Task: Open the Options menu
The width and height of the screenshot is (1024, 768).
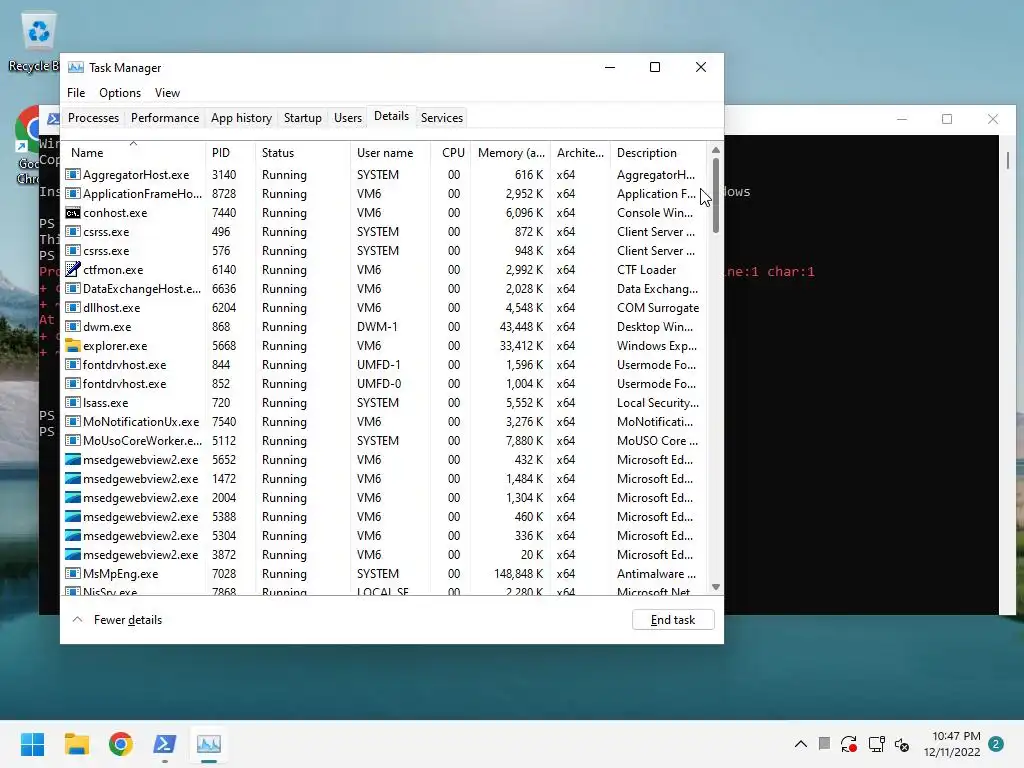Action: click(120, 93)
